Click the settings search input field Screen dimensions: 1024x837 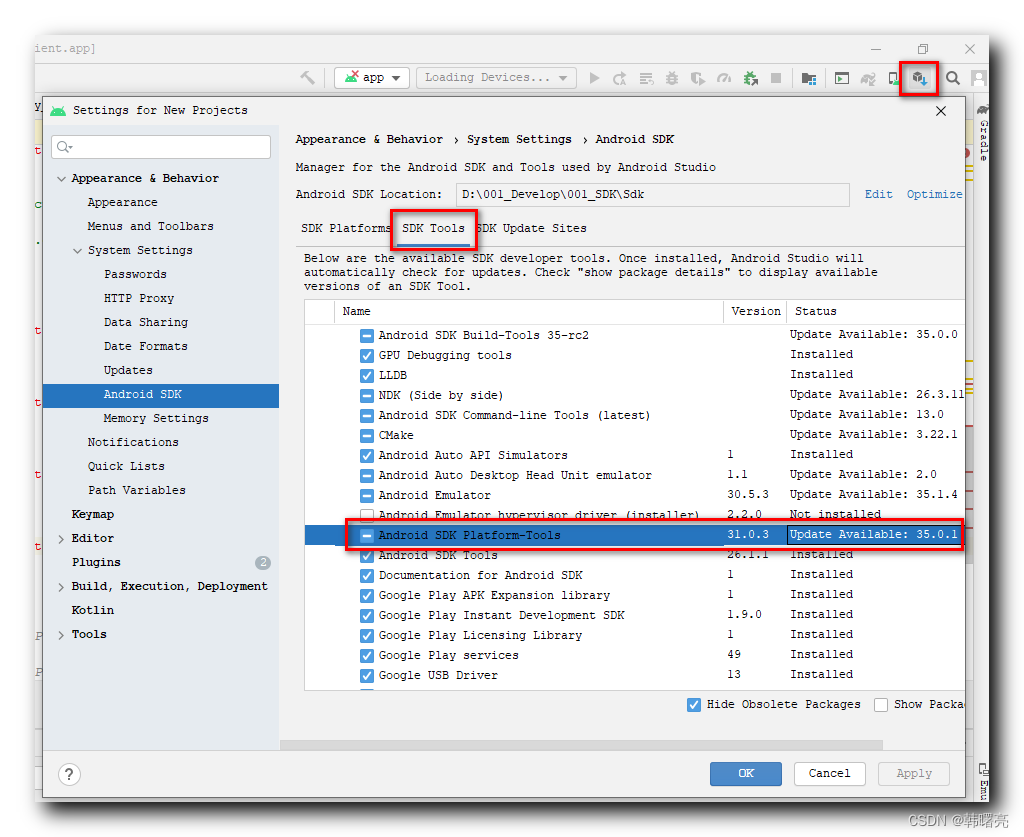tap(161, 147)
